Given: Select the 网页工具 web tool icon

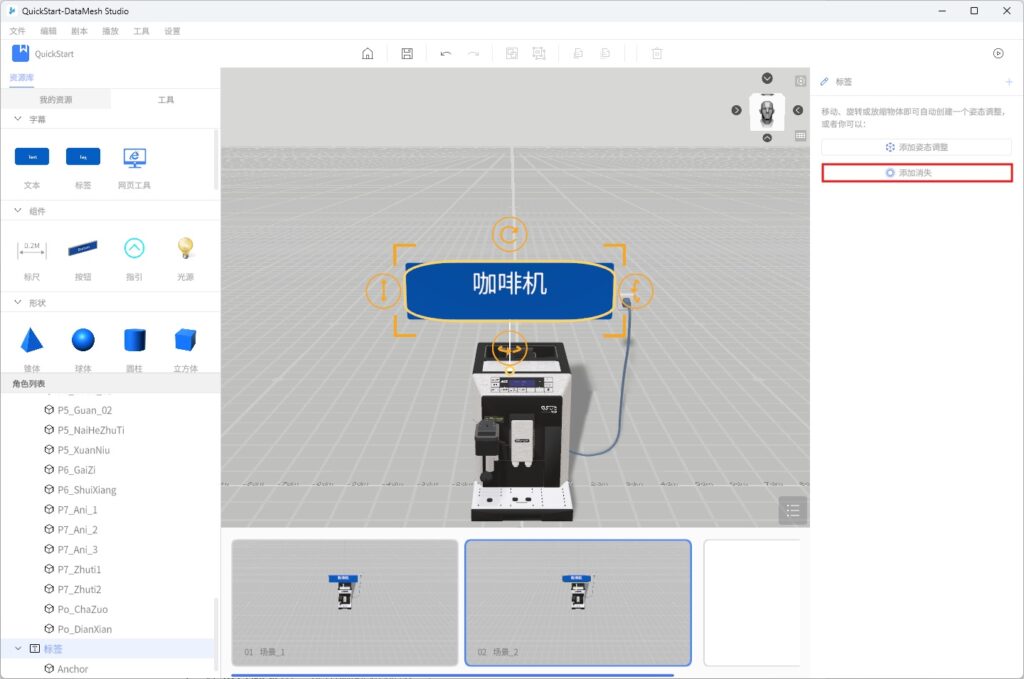Looking at the screenshot, I should click(x=134, y=158).
